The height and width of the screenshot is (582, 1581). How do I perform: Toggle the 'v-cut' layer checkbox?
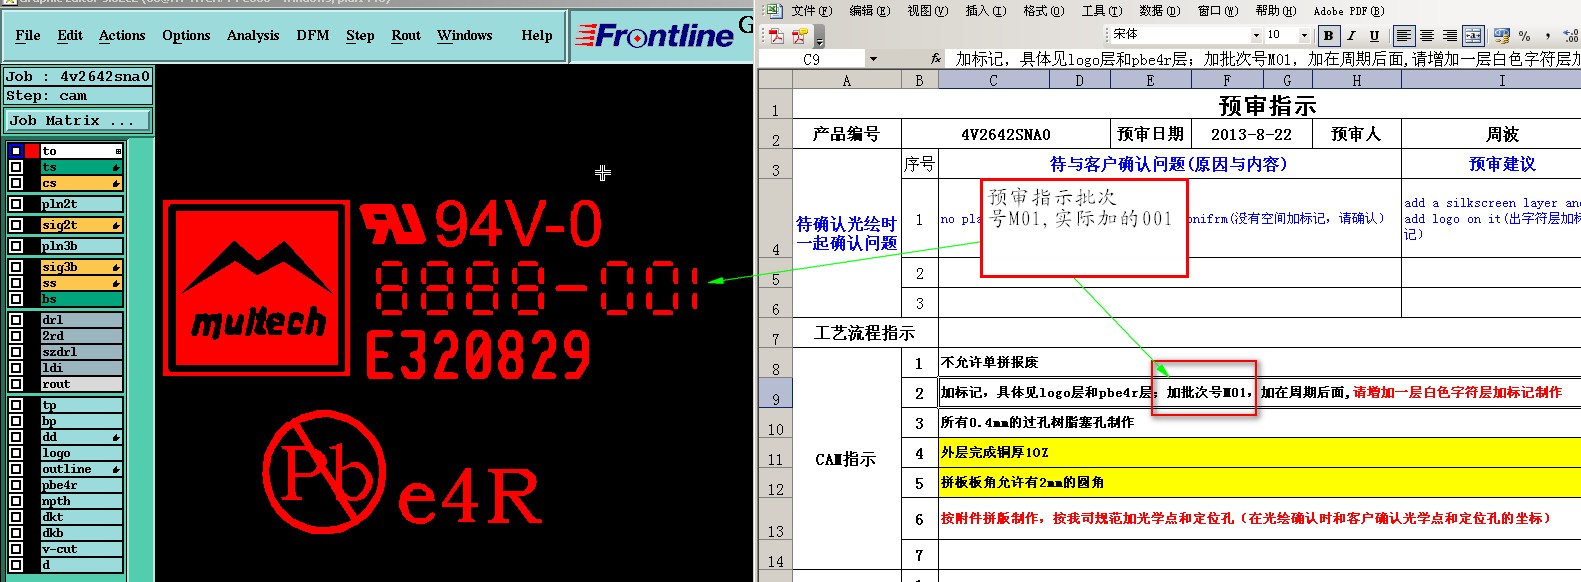click(x=16, y=549)
